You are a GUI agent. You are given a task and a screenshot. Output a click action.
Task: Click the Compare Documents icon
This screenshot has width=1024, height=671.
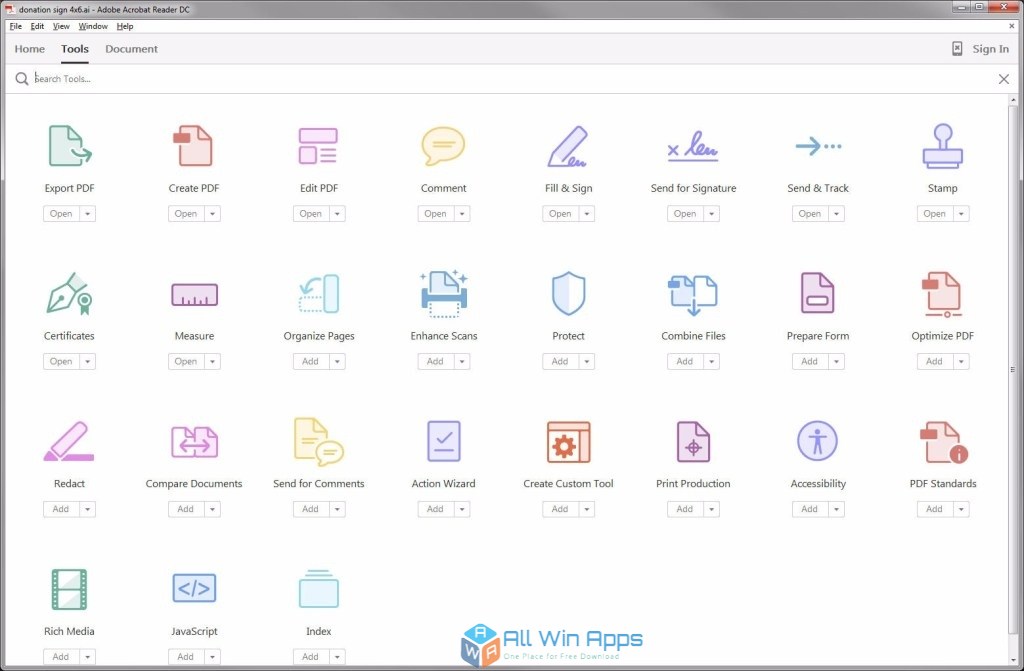coord(194,442)
